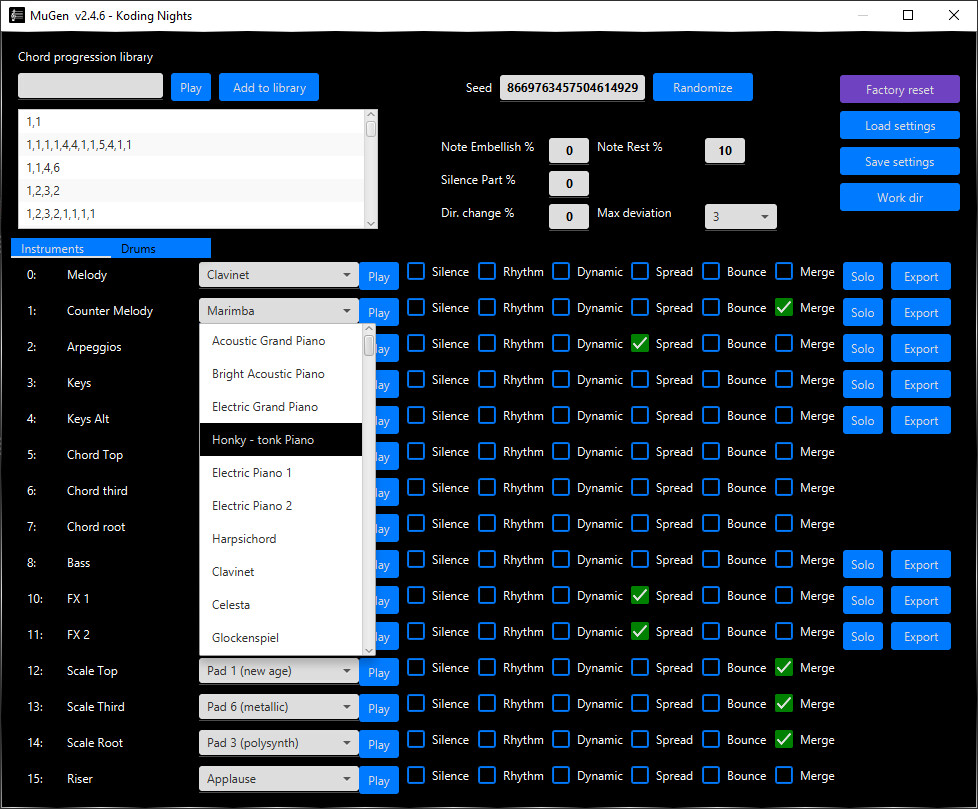Click the Seed input field

[x=570, y=87]
